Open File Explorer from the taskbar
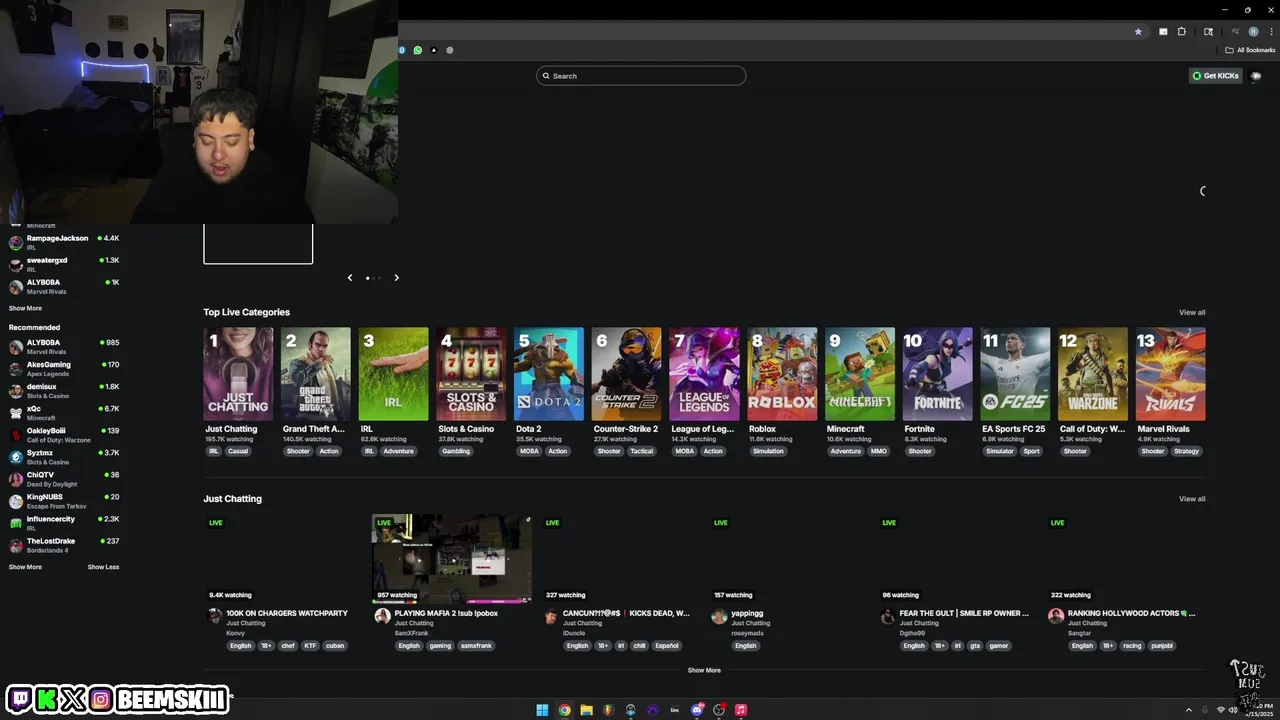Viewport: 1280px width, 720px height. [x=586, y=710]
